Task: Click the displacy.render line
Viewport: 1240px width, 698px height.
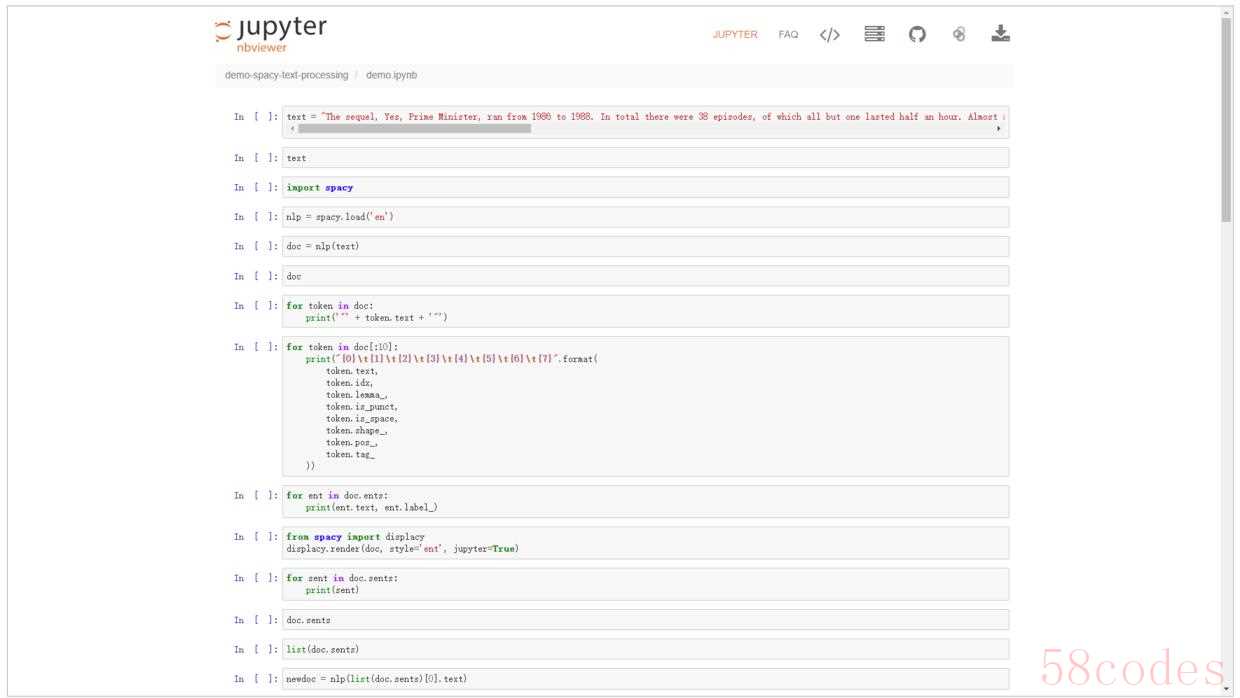Action: click(x=402, y=549)
